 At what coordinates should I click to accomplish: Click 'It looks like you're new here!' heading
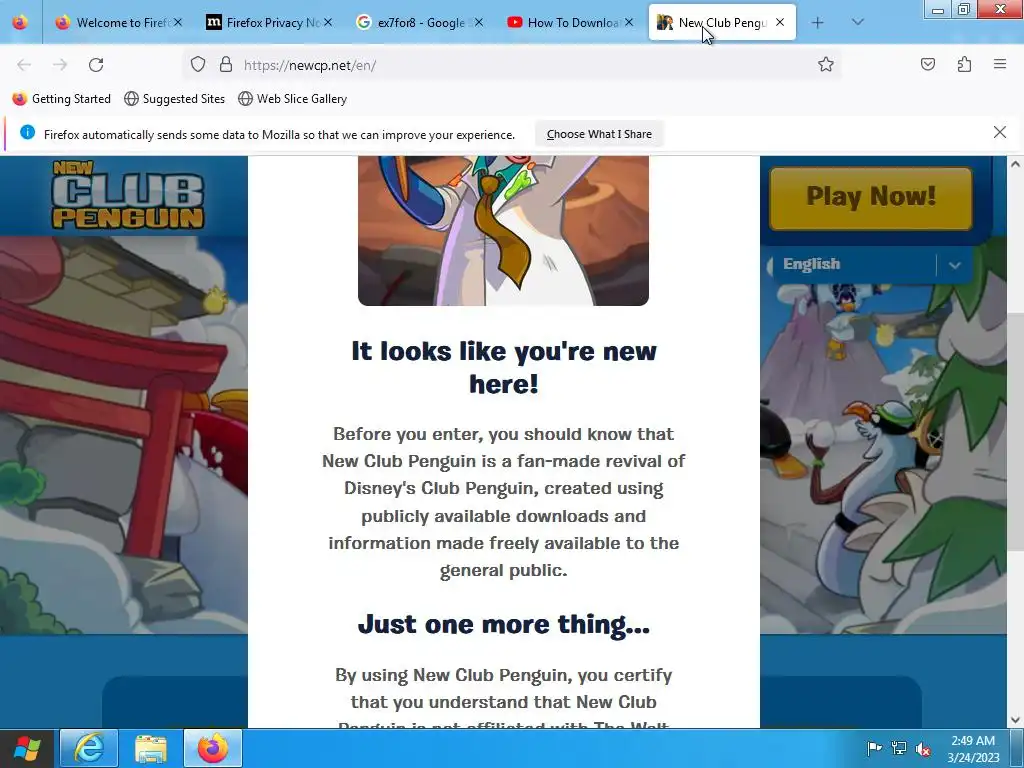[504, 367]
